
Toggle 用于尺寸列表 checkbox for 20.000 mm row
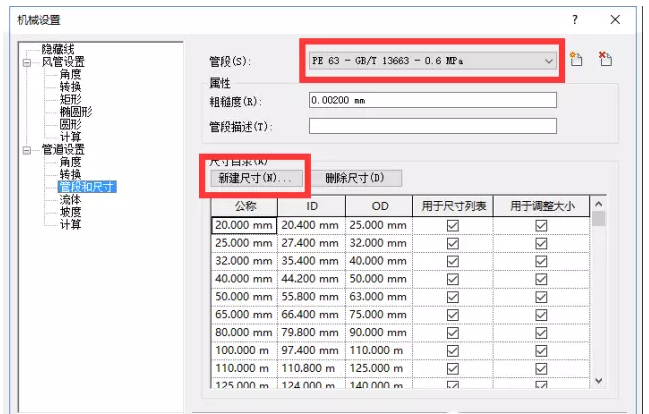(x=452, y=226)
